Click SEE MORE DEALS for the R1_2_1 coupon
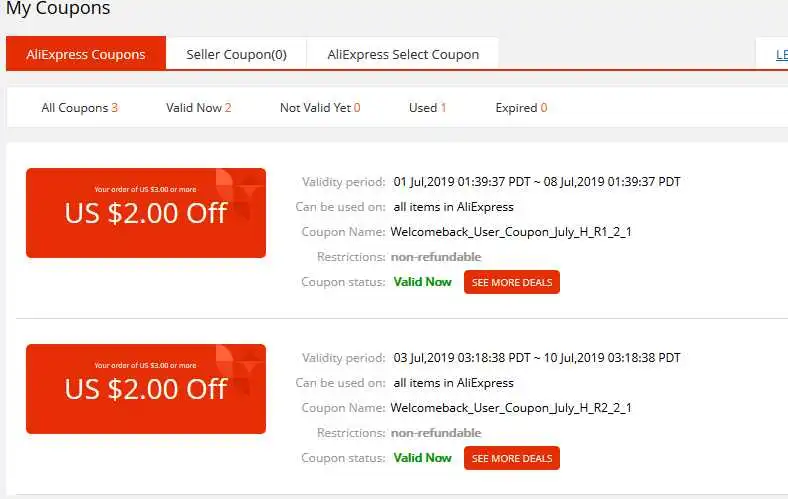This screenshot has height=499, width=788. click(x=512, y=282)
